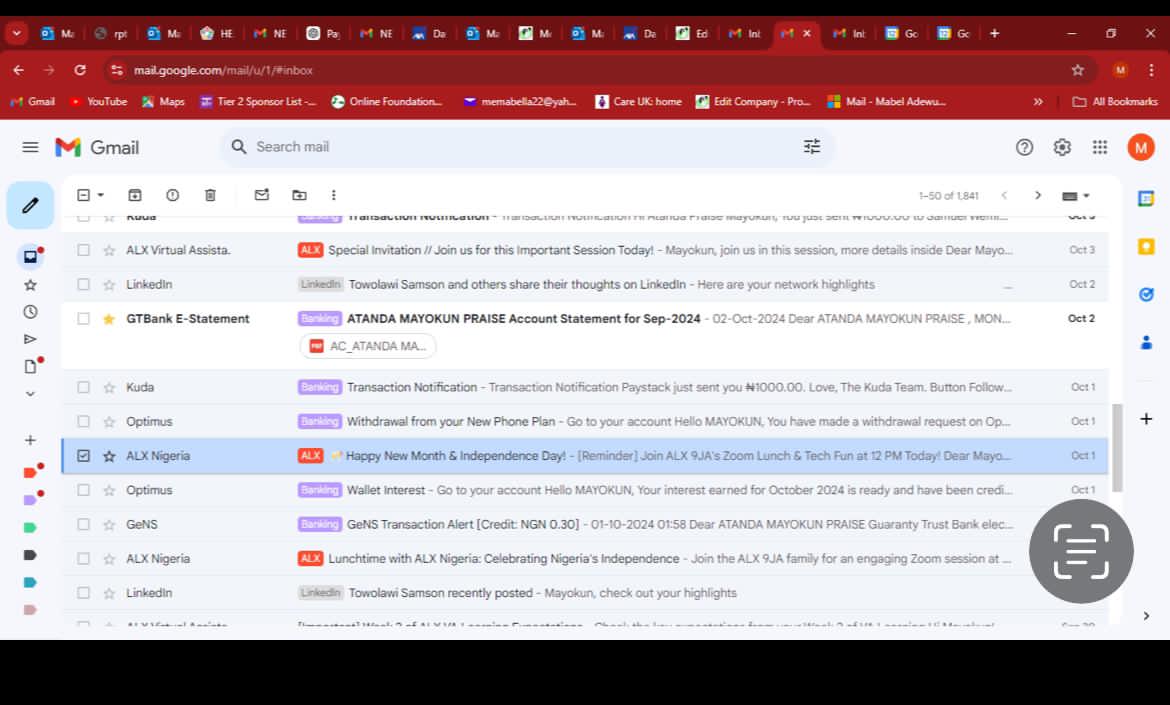Screen dimensions: 1170x705
Task: Open the AC_ATANDA MA... PDF attachment
Action: click(368, 346)
